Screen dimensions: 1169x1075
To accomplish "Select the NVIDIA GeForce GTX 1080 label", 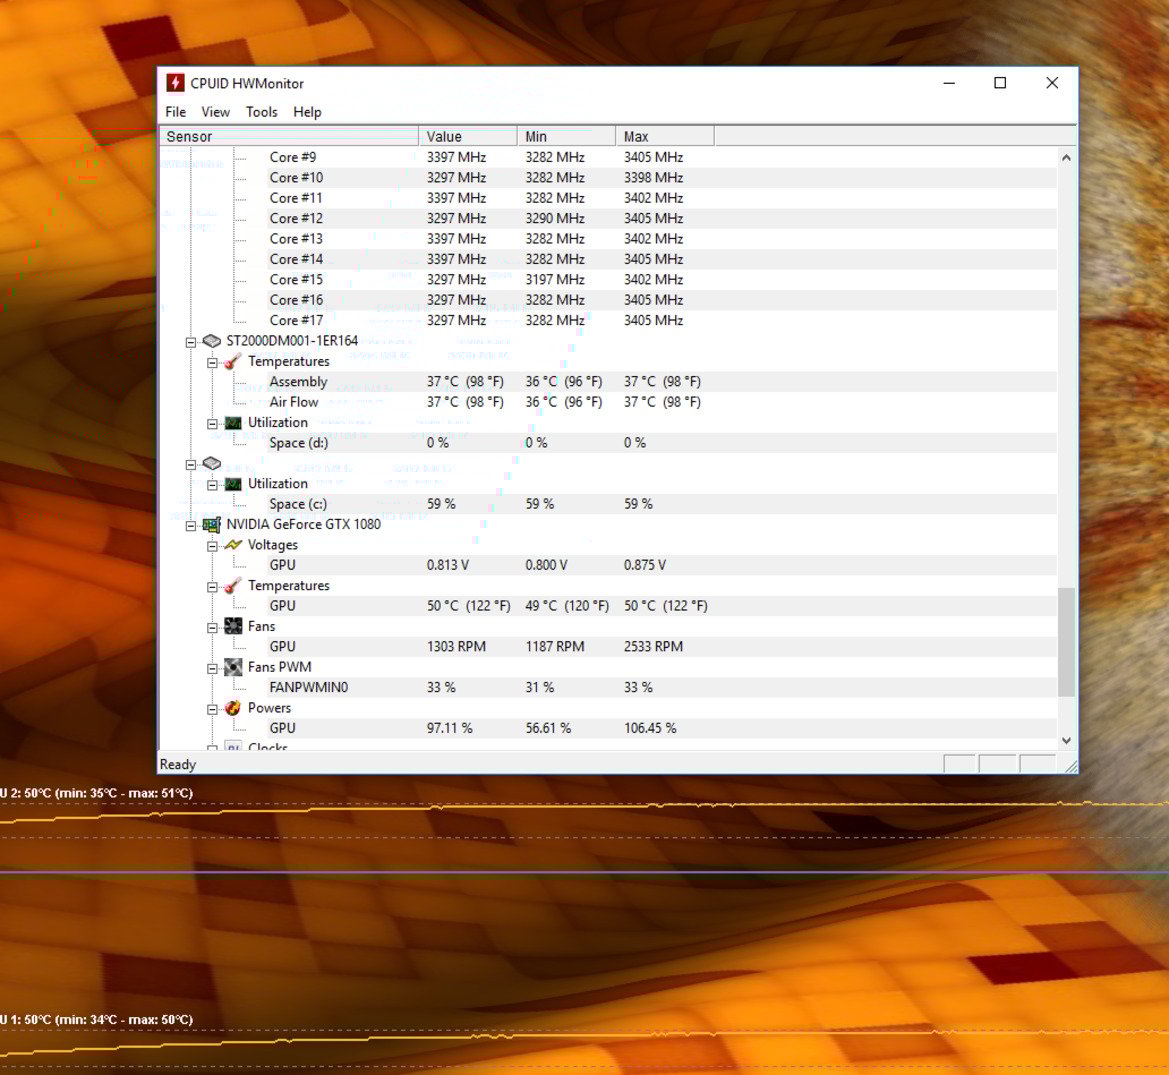I will (x=303, y=524).
